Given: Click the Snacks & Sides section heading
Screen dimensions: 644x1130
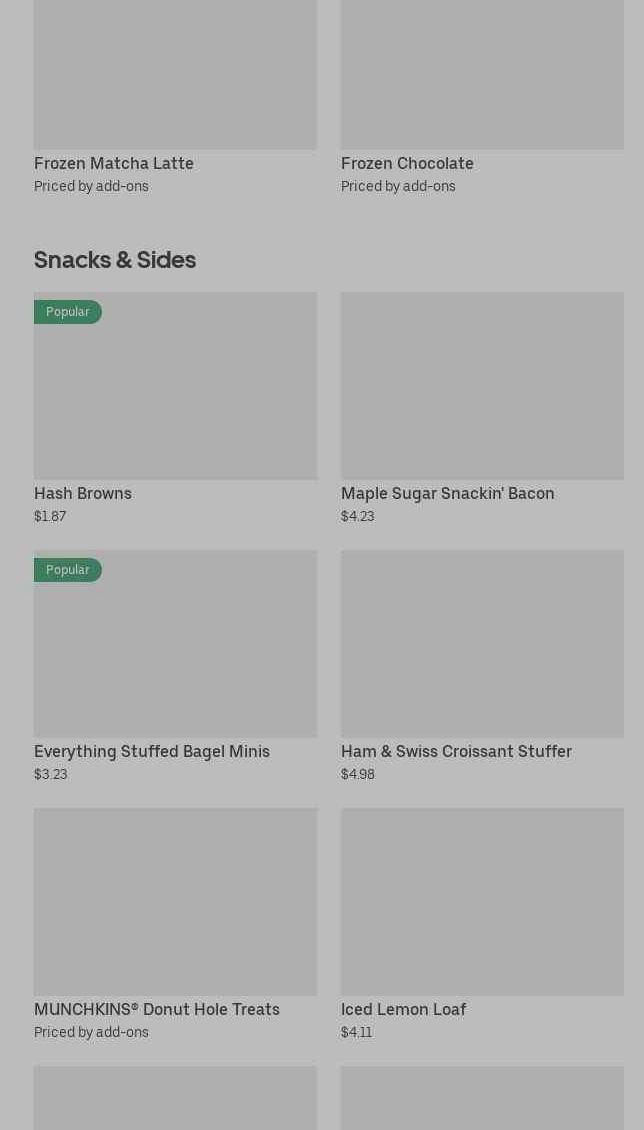Looking at the screenshot, I should (x=115, y=260).
